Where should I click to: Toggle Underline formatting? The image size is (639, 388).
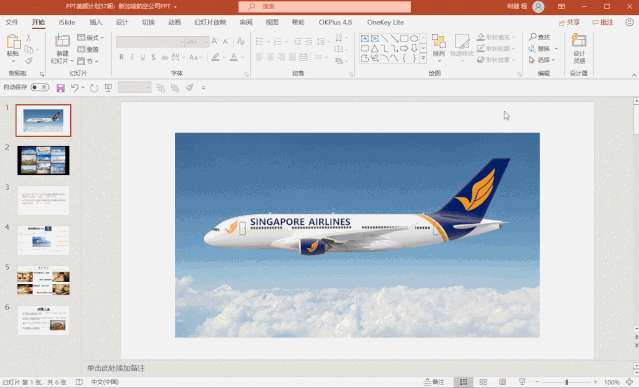point(143,57)
